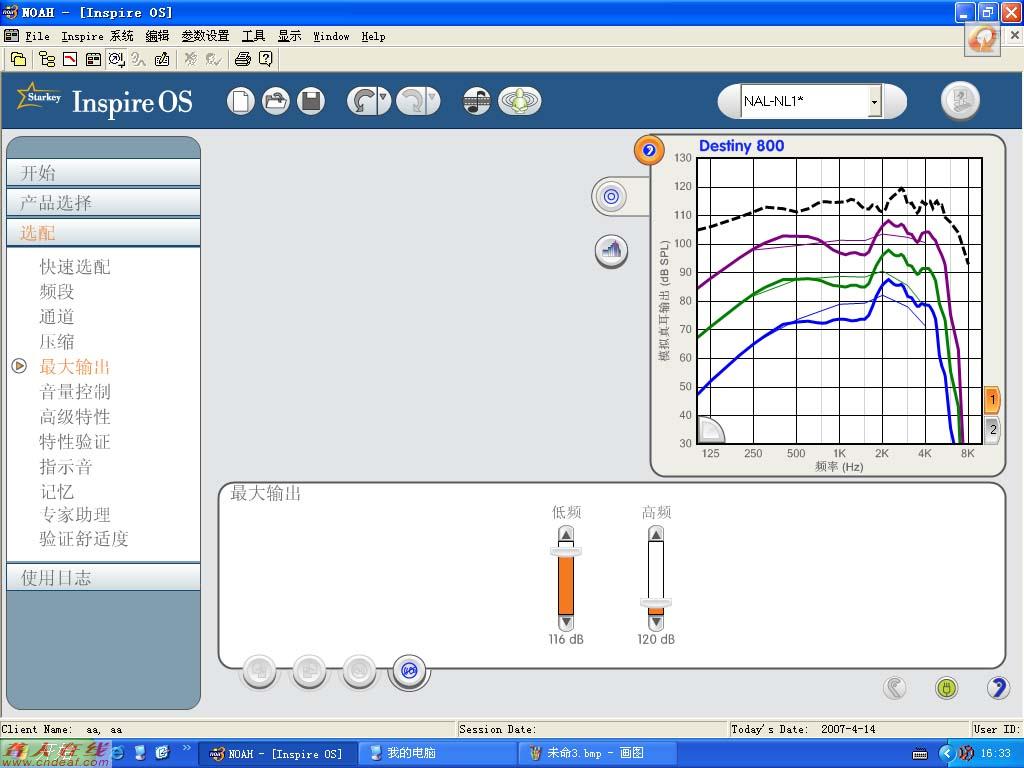Click the tree hierarchy icon in NOAH toolbar
The image size is (1024, 768).
click(x=47, y=59)
